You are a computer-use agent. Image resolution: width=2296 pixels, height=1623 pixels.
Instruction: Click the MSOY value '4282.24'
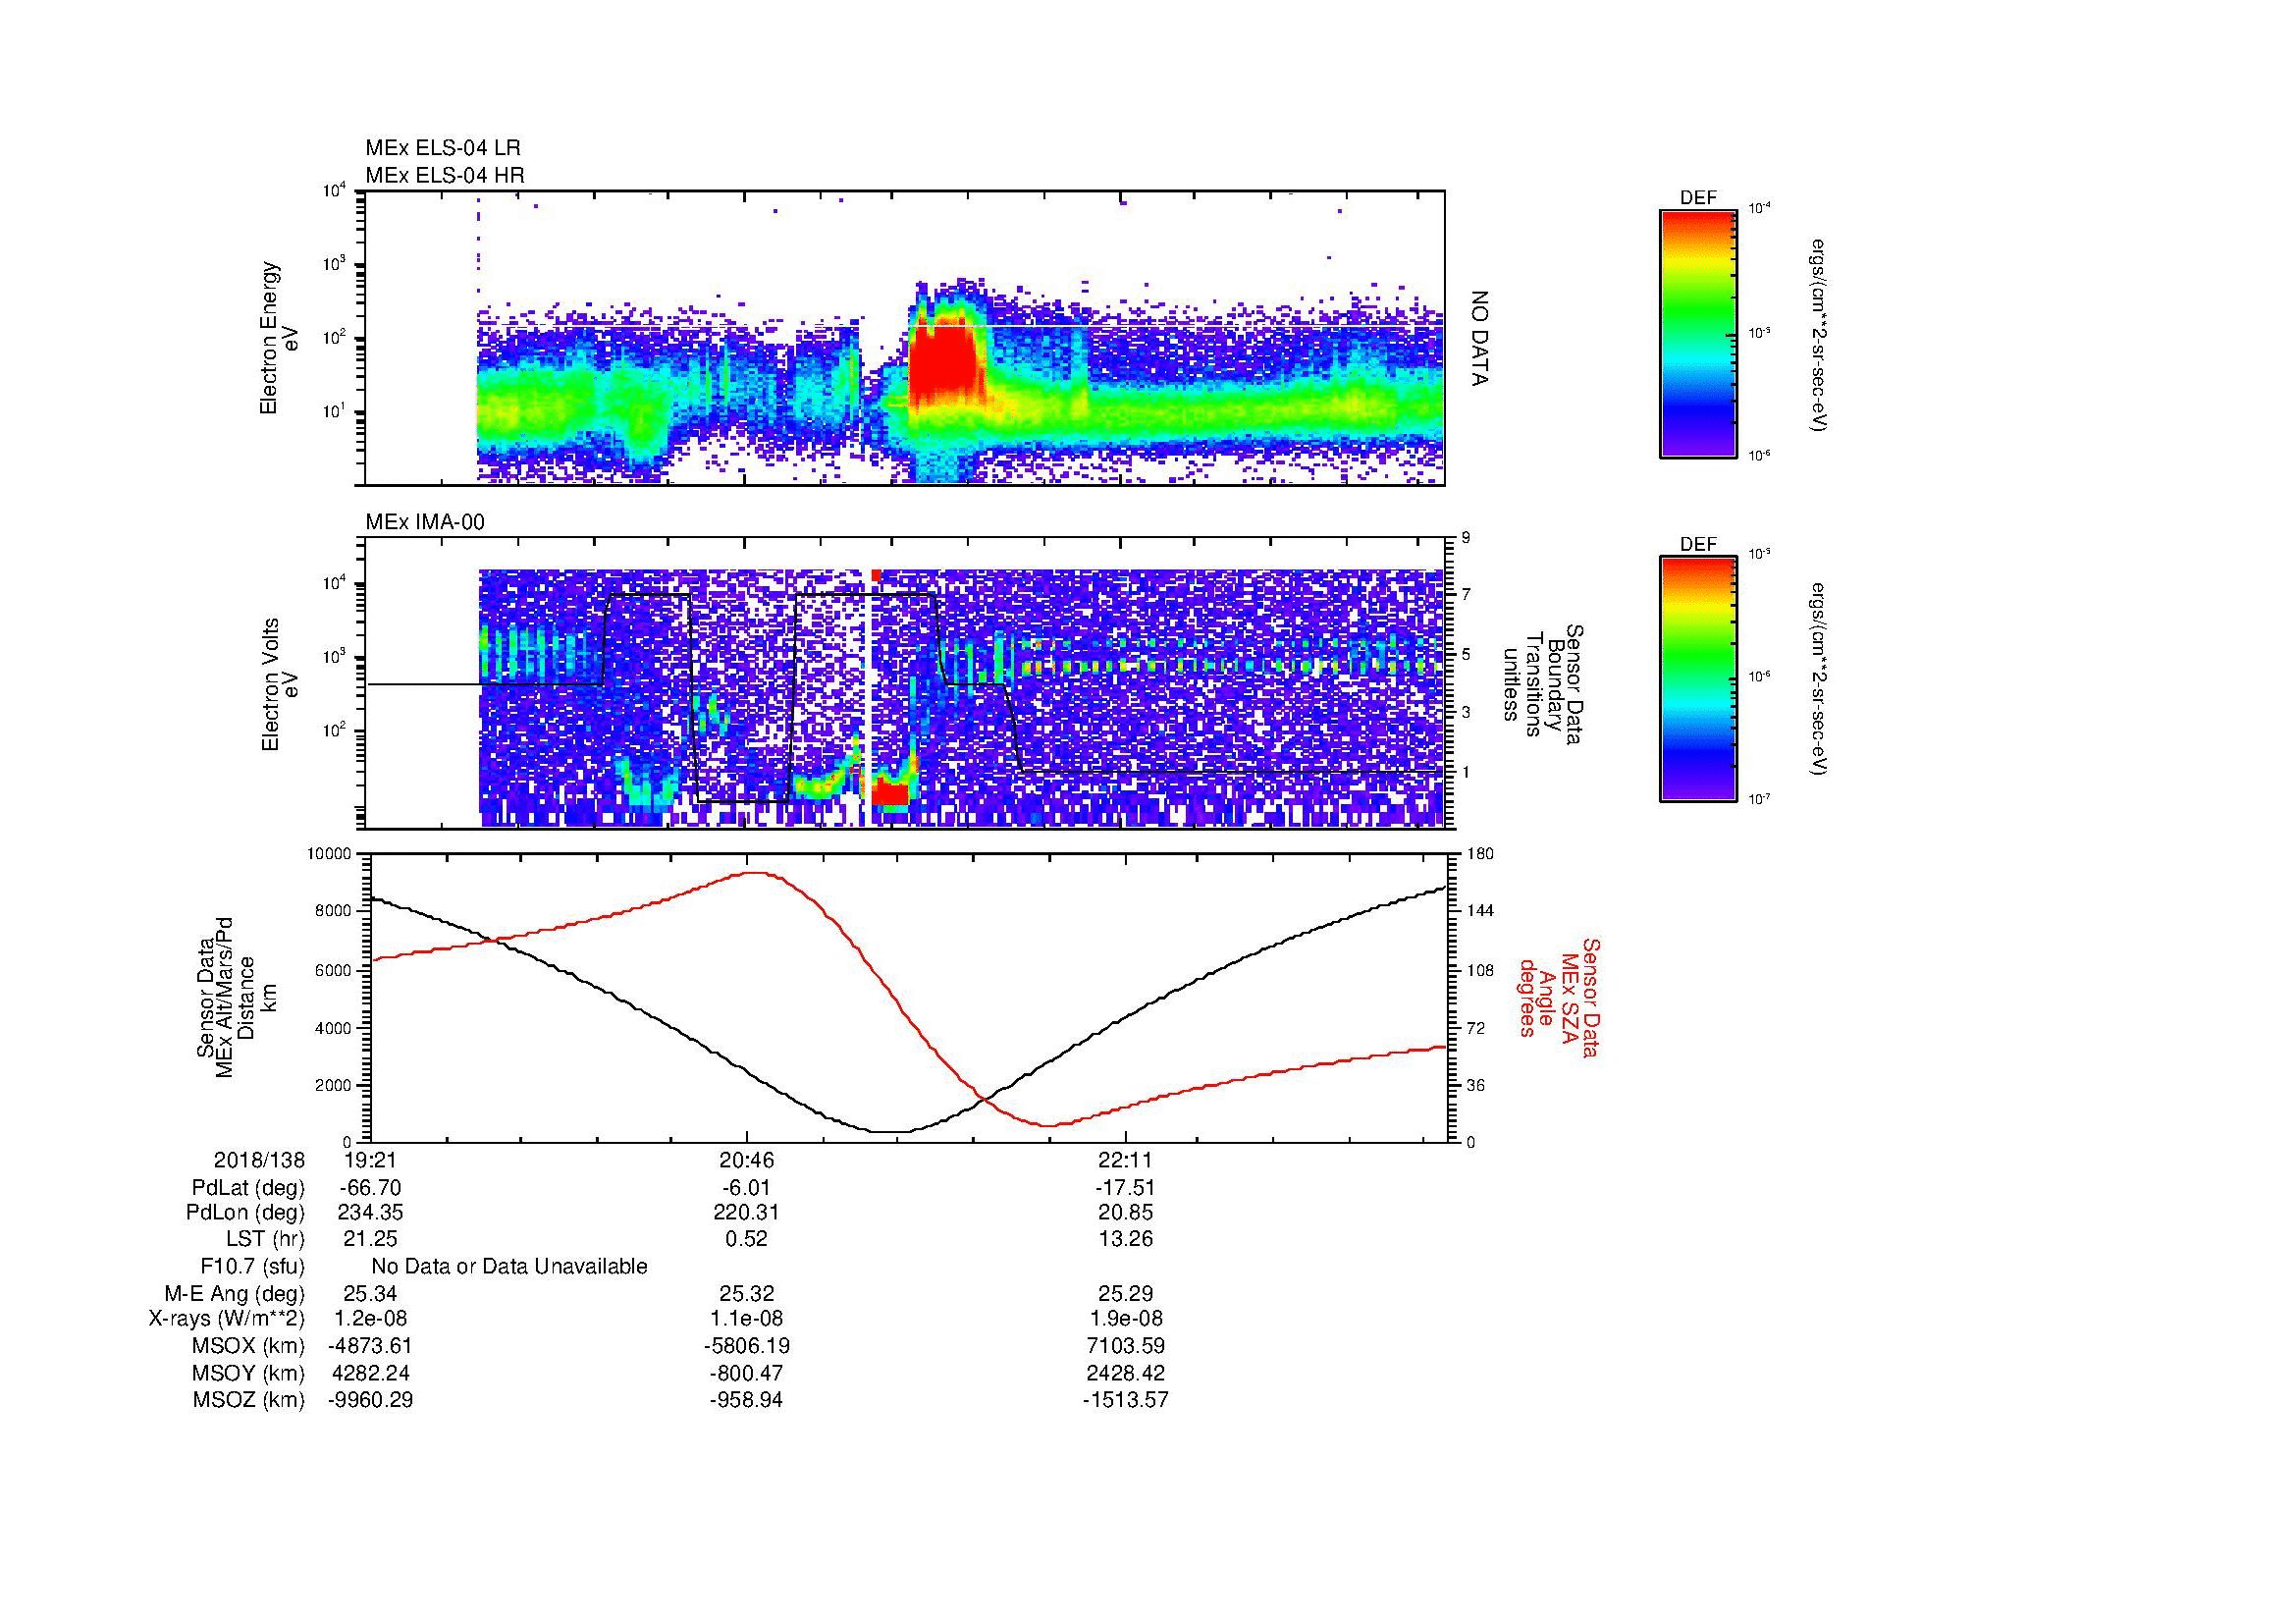pyautogui.click(x=370, y=1373)
